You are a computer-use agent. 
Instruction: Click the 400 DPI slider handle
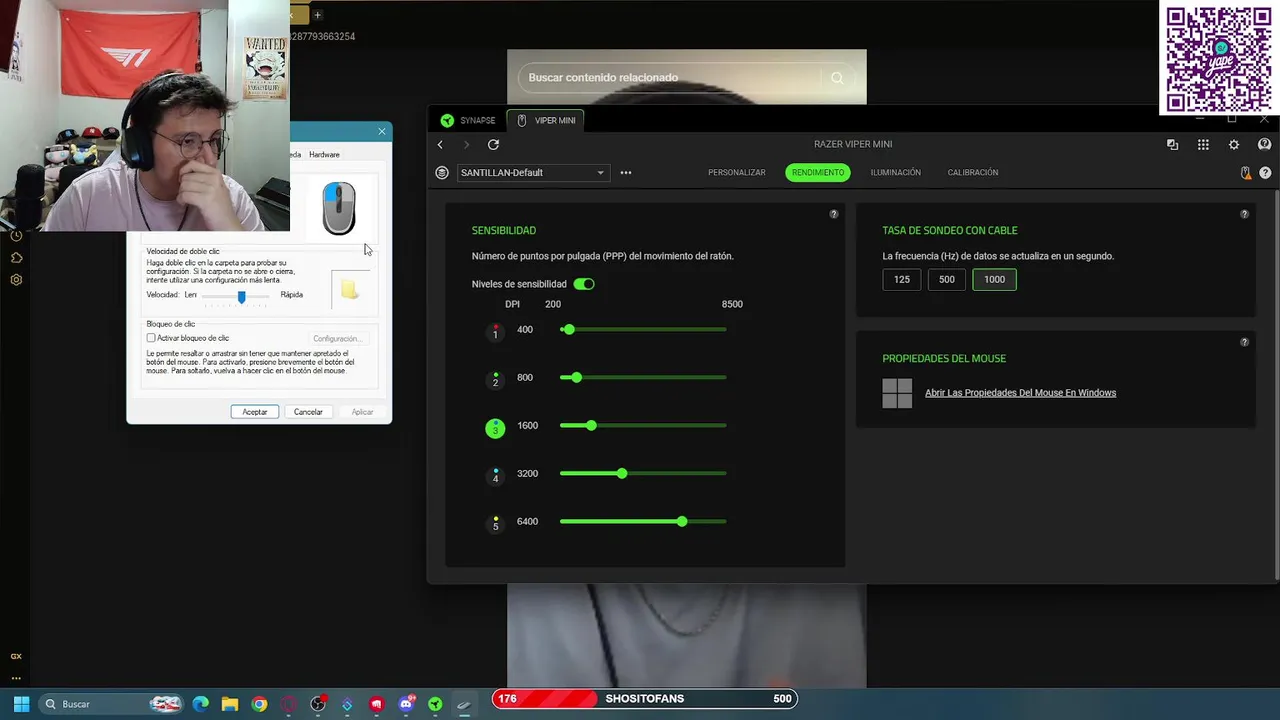(x=569, y=330)
